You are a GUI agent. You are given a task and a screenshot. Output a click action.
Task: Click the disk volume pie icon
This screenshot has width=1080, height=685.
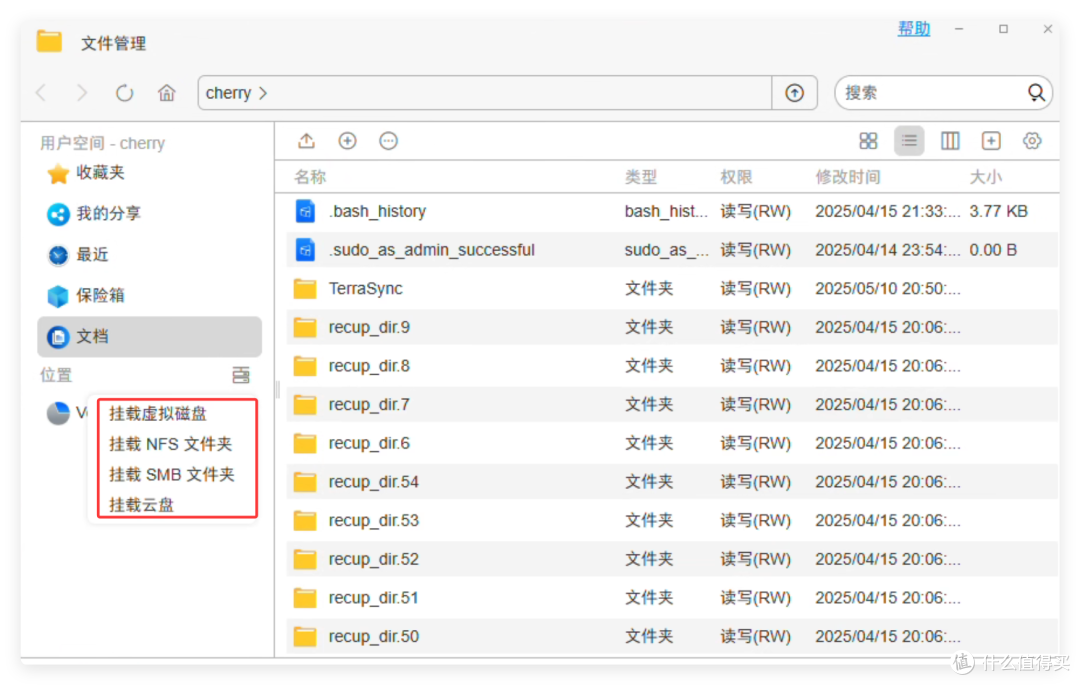tap(59, 413)
